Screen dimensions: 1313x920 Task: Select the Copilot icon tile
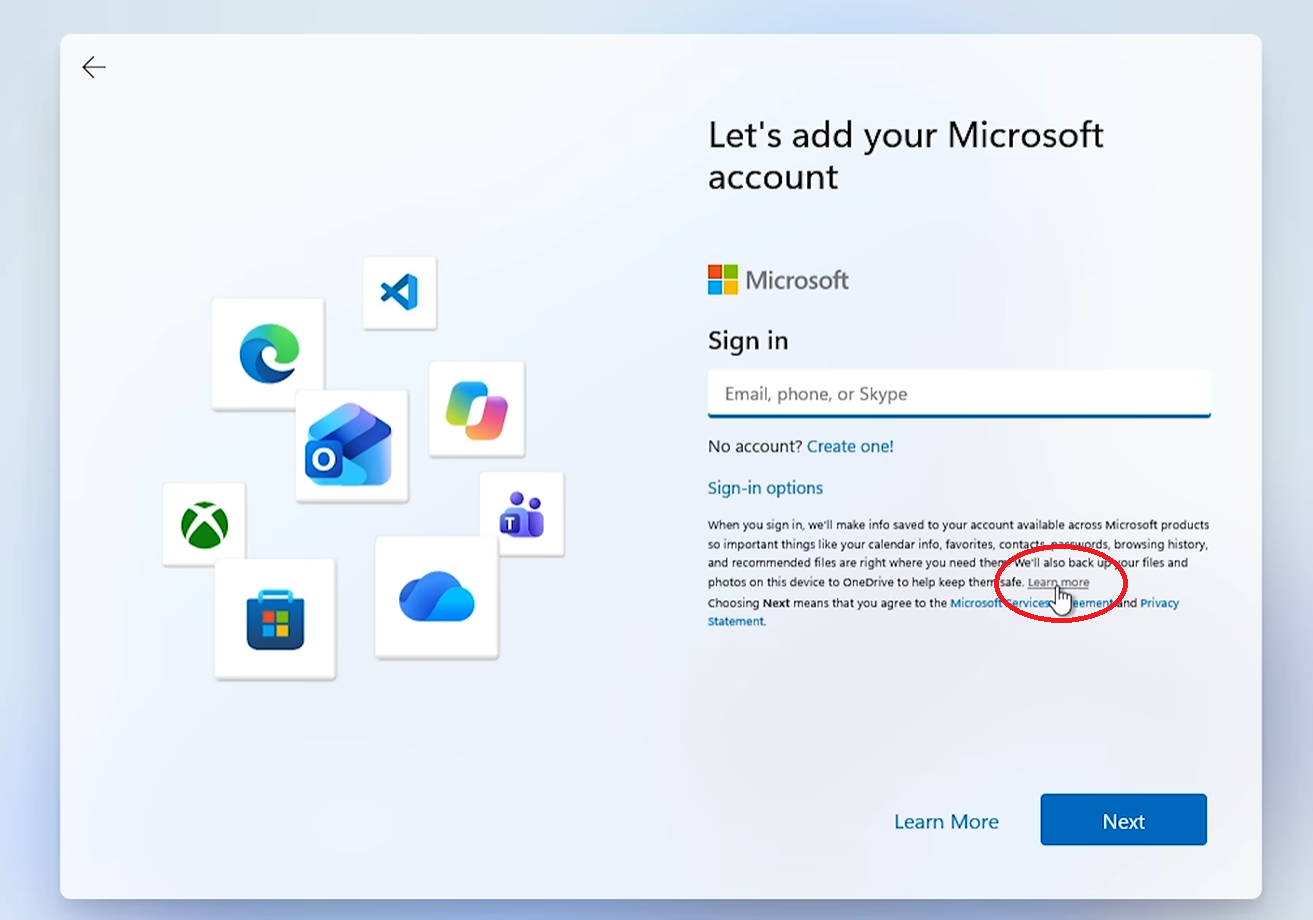point(477,409)
